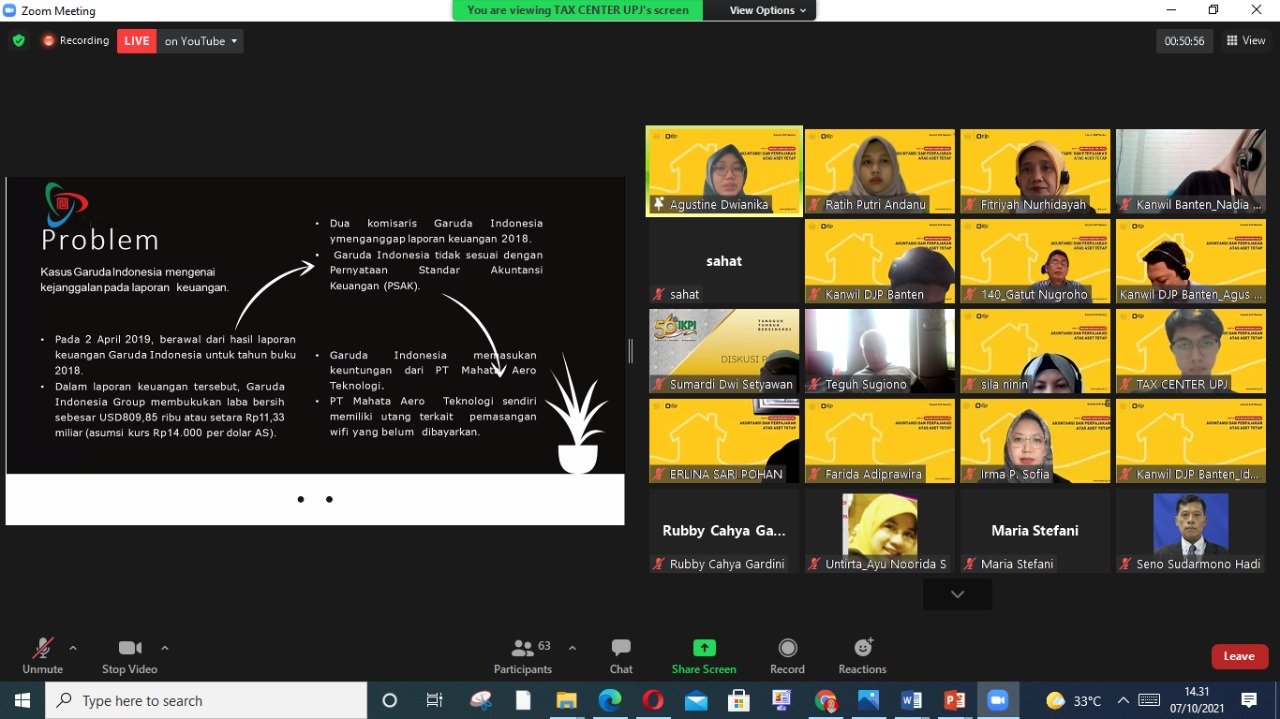Open Task View on the taskbar

[435, 700]
